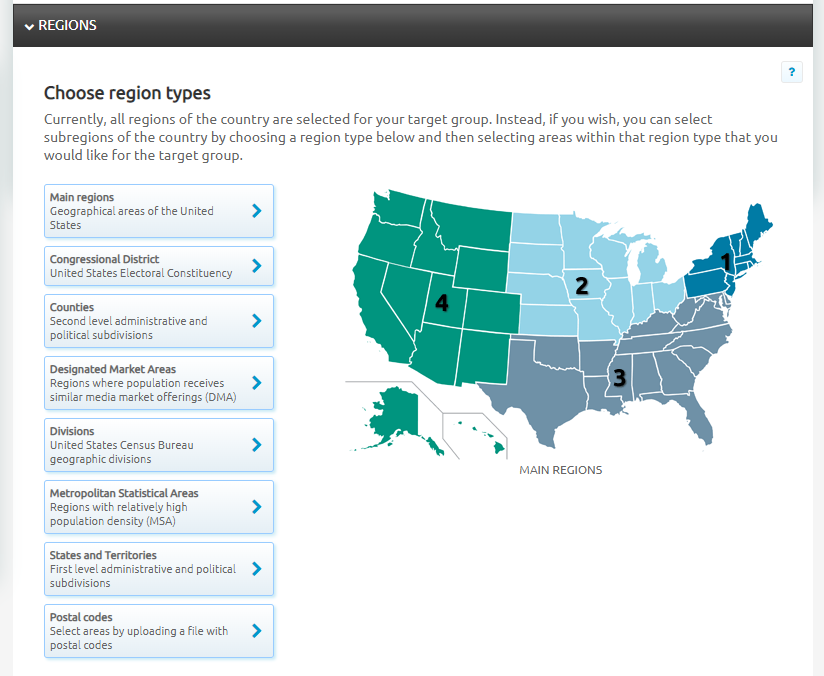The height and width of the screenshot is (676, 824).
Task: Choose States and Territories region type
Action: point(145,569)
